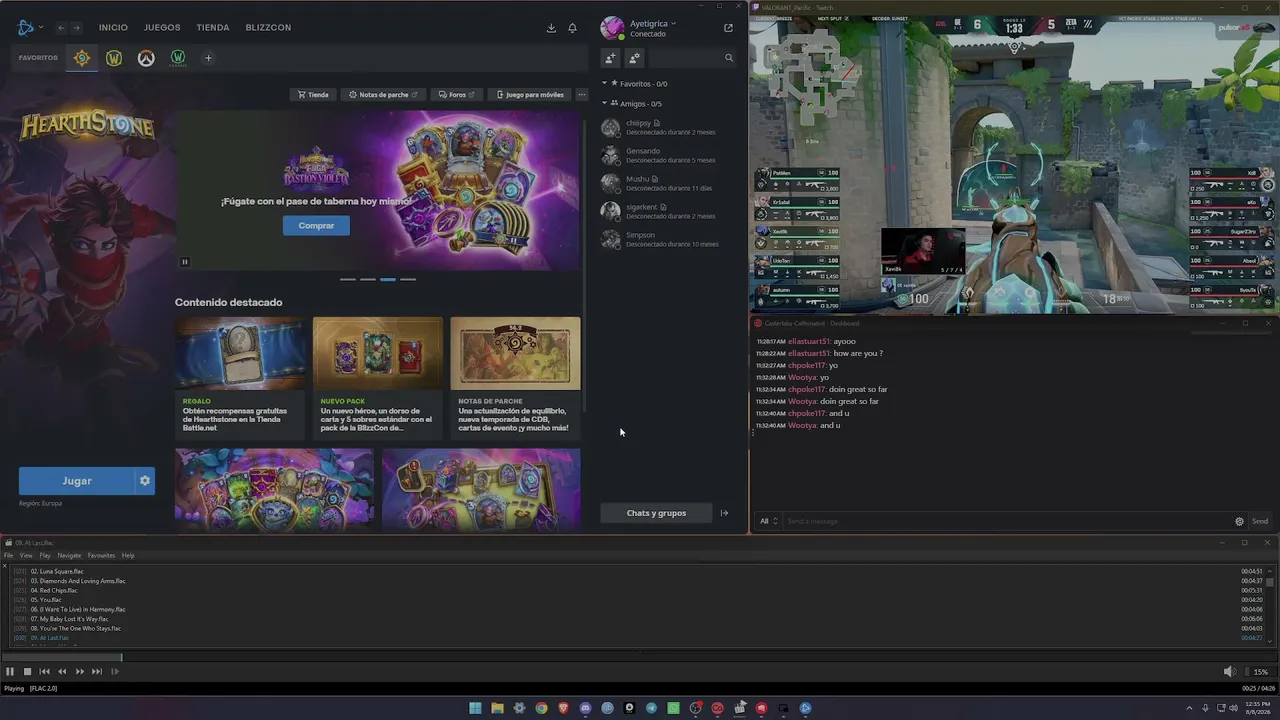
Task: Open the All chat filter dropdown
Action: click(768, 521)
